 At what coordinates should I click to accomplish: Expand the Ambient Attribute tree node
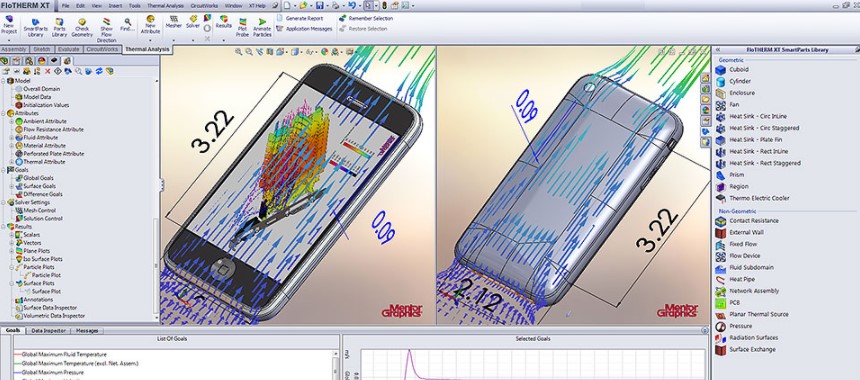(x=12, y=121)
